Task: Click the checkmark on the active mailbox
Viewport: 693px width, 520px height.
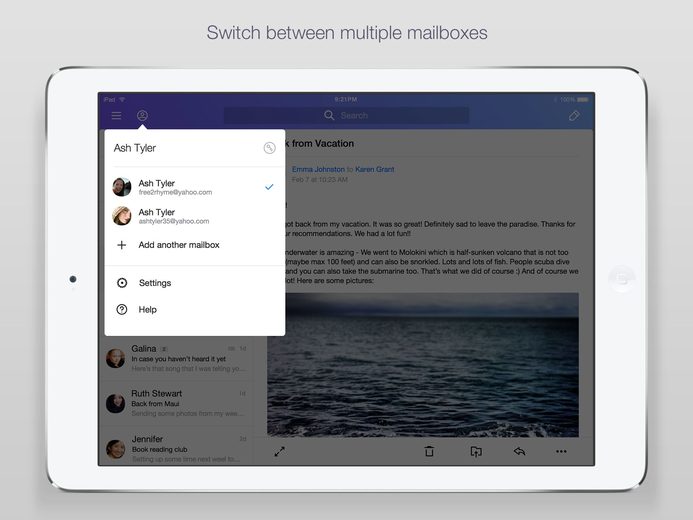Action: [x=269, y=187]
